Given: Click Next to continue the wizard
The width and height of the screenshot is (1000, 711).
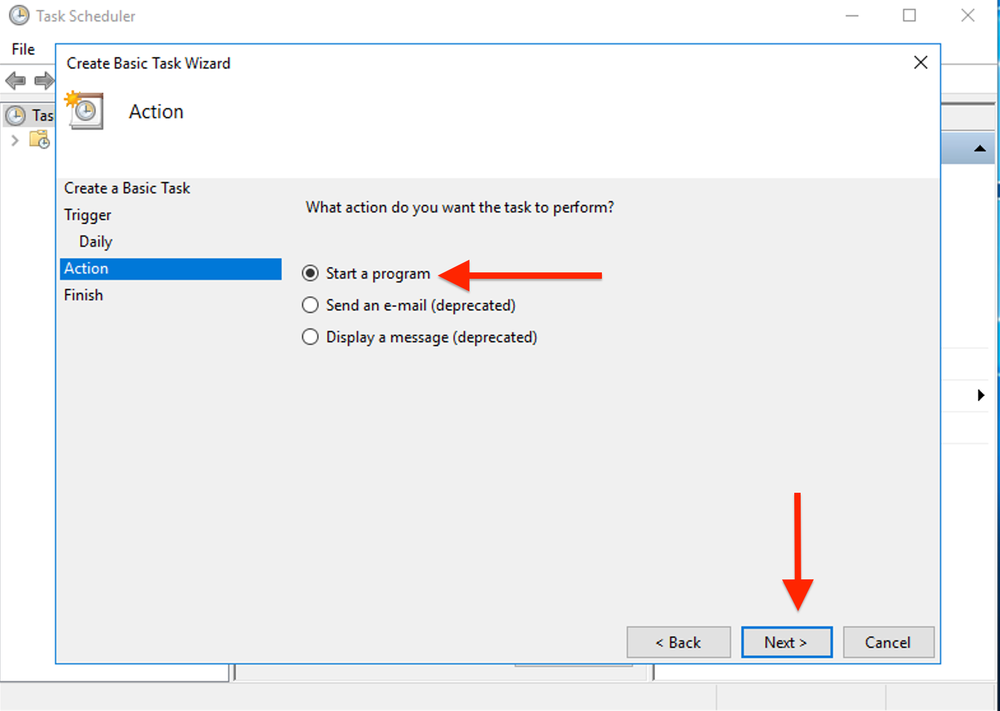Looking at the screenshot, I should point(787,642).
